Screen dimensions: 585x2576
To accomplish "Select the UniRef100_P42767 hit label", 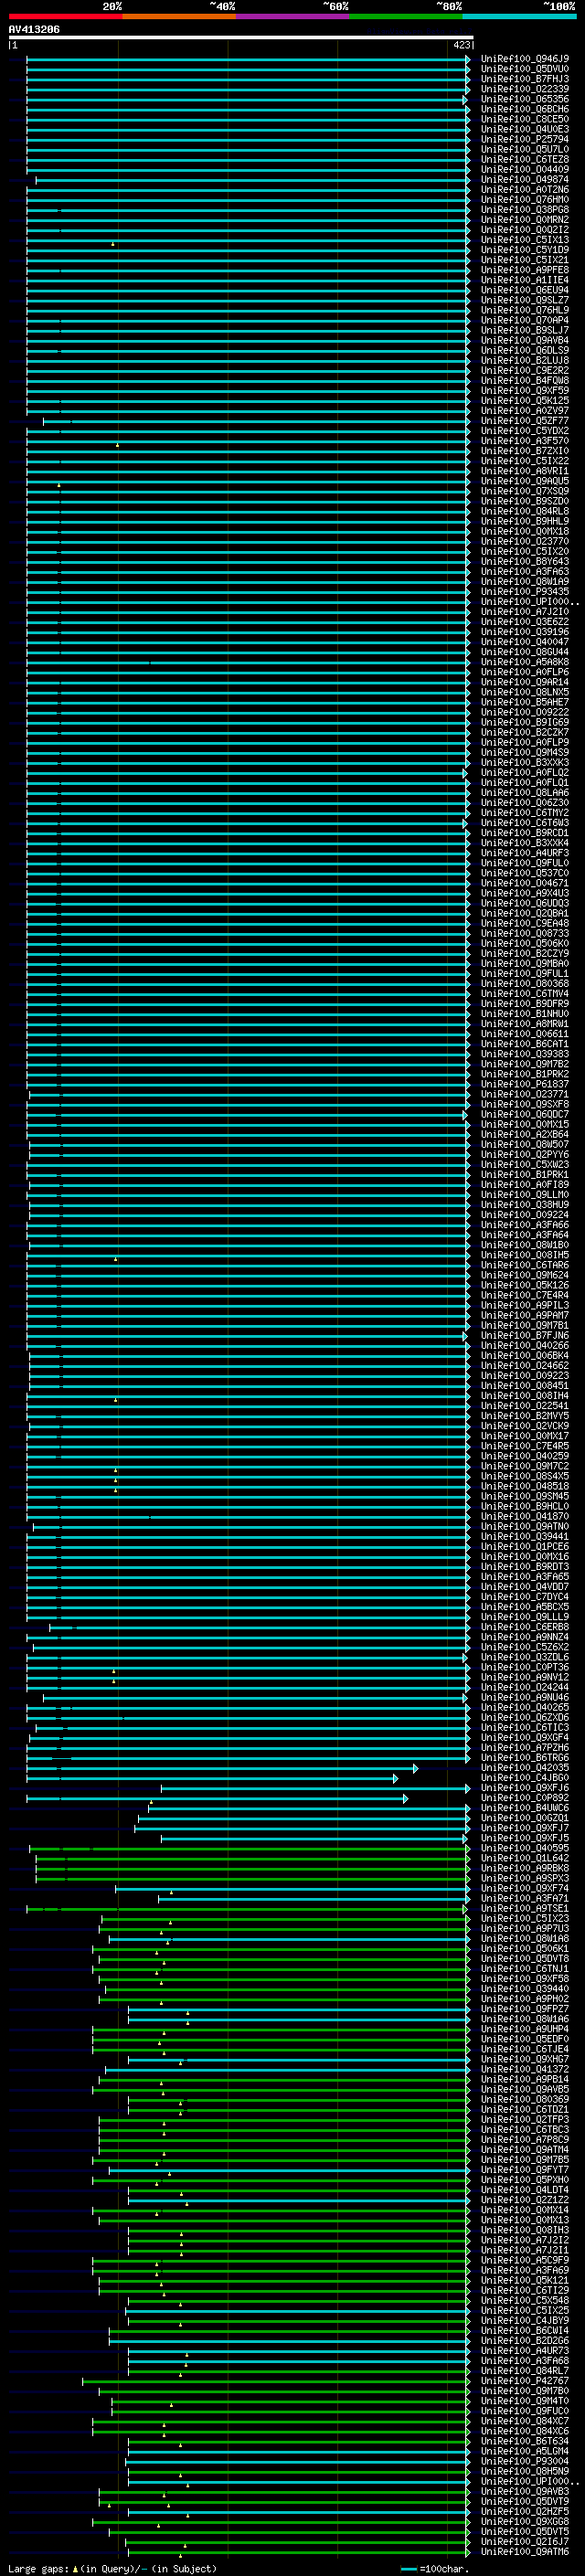I will [525, 2381].
